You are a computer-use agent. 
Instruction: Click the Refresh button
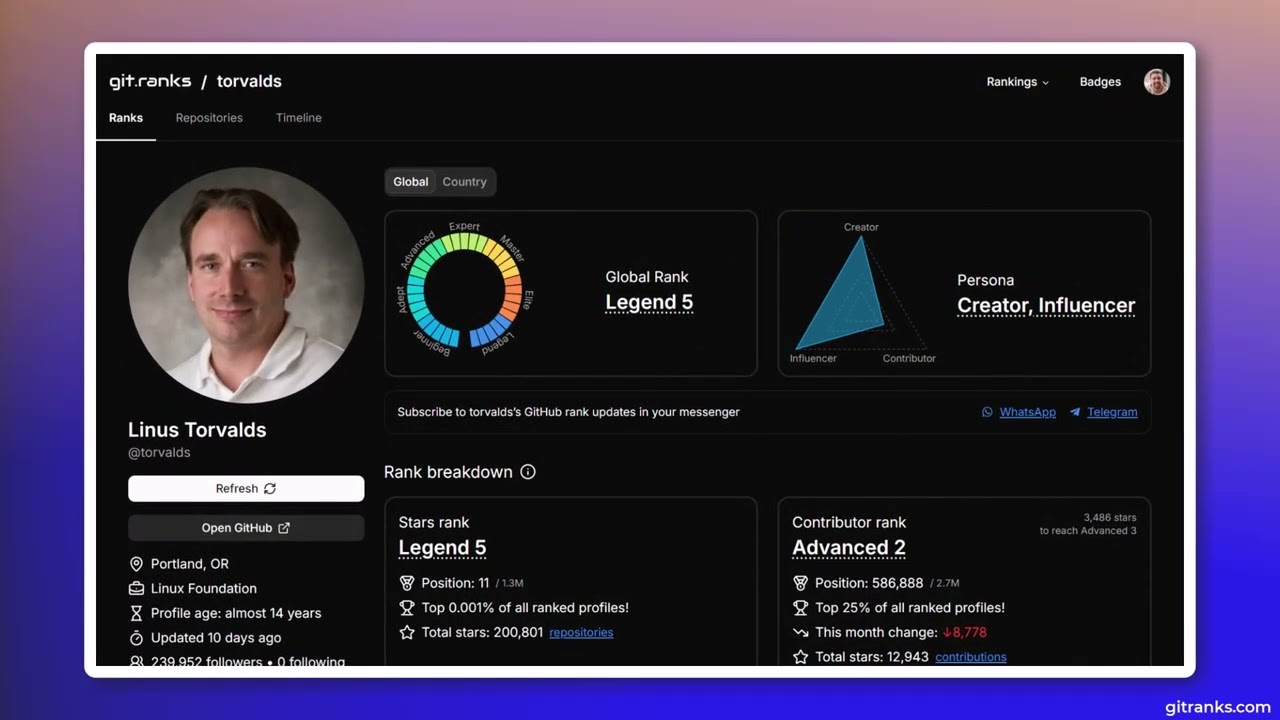coord(246,489)
